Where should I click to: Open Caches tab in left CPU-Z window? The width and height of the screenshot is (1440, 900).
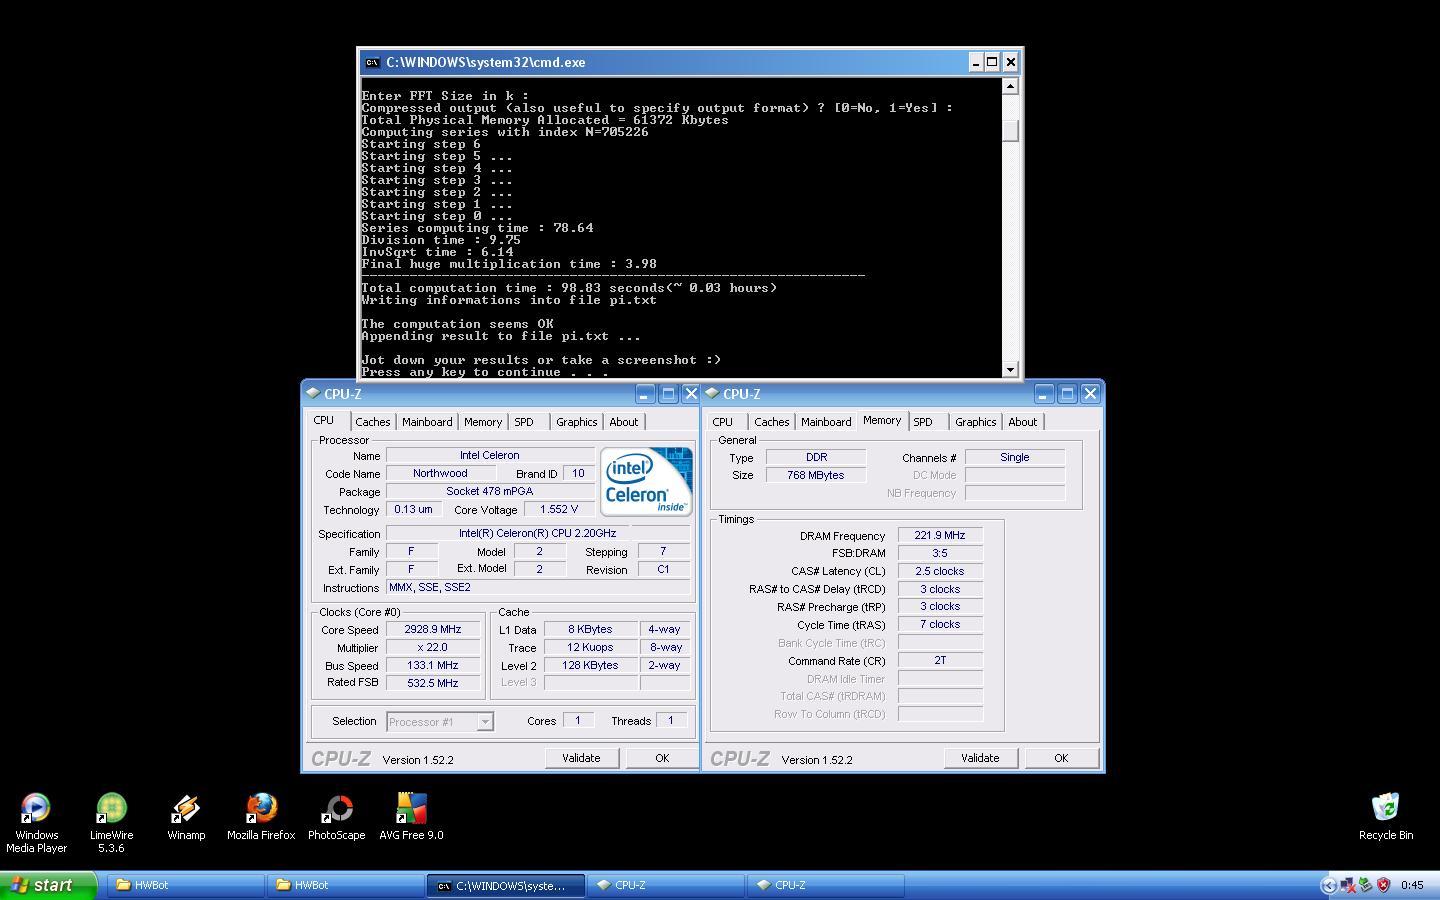point(372,422)
